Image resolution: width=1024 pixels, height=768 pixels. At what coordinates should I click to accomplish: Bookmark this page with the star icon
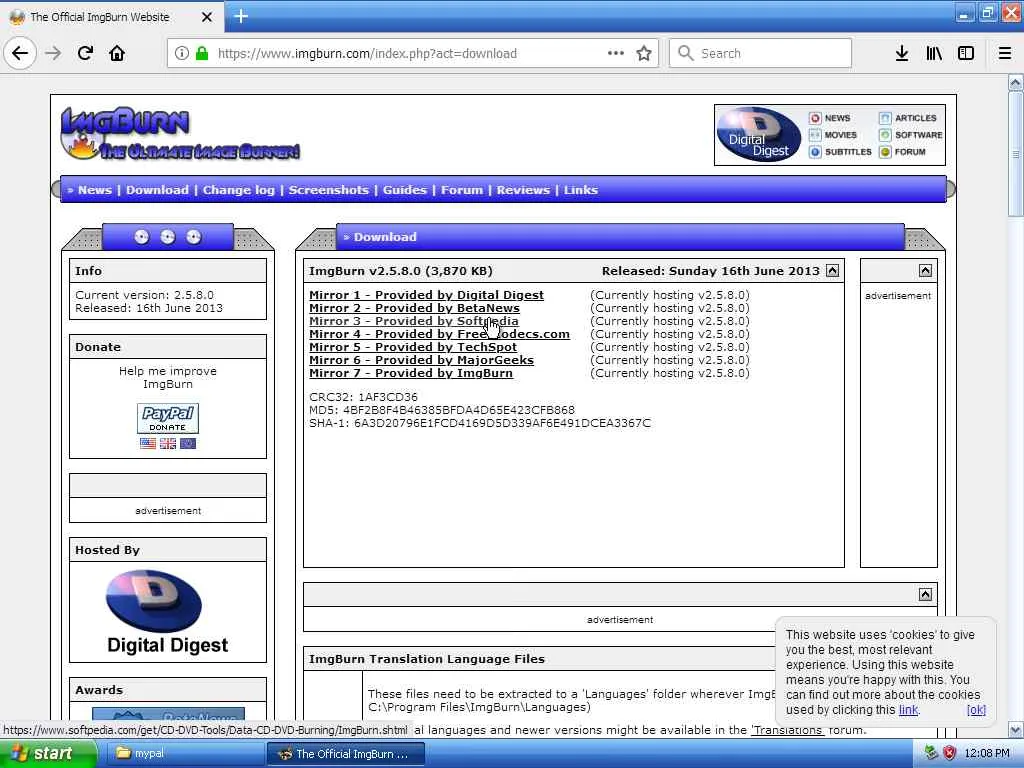pyautogui.click(x=644, y=53)
